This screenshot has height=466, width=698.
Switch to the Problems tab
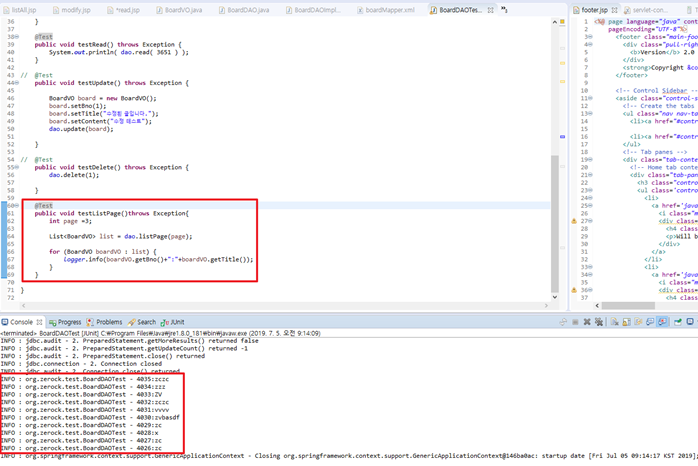104,322
